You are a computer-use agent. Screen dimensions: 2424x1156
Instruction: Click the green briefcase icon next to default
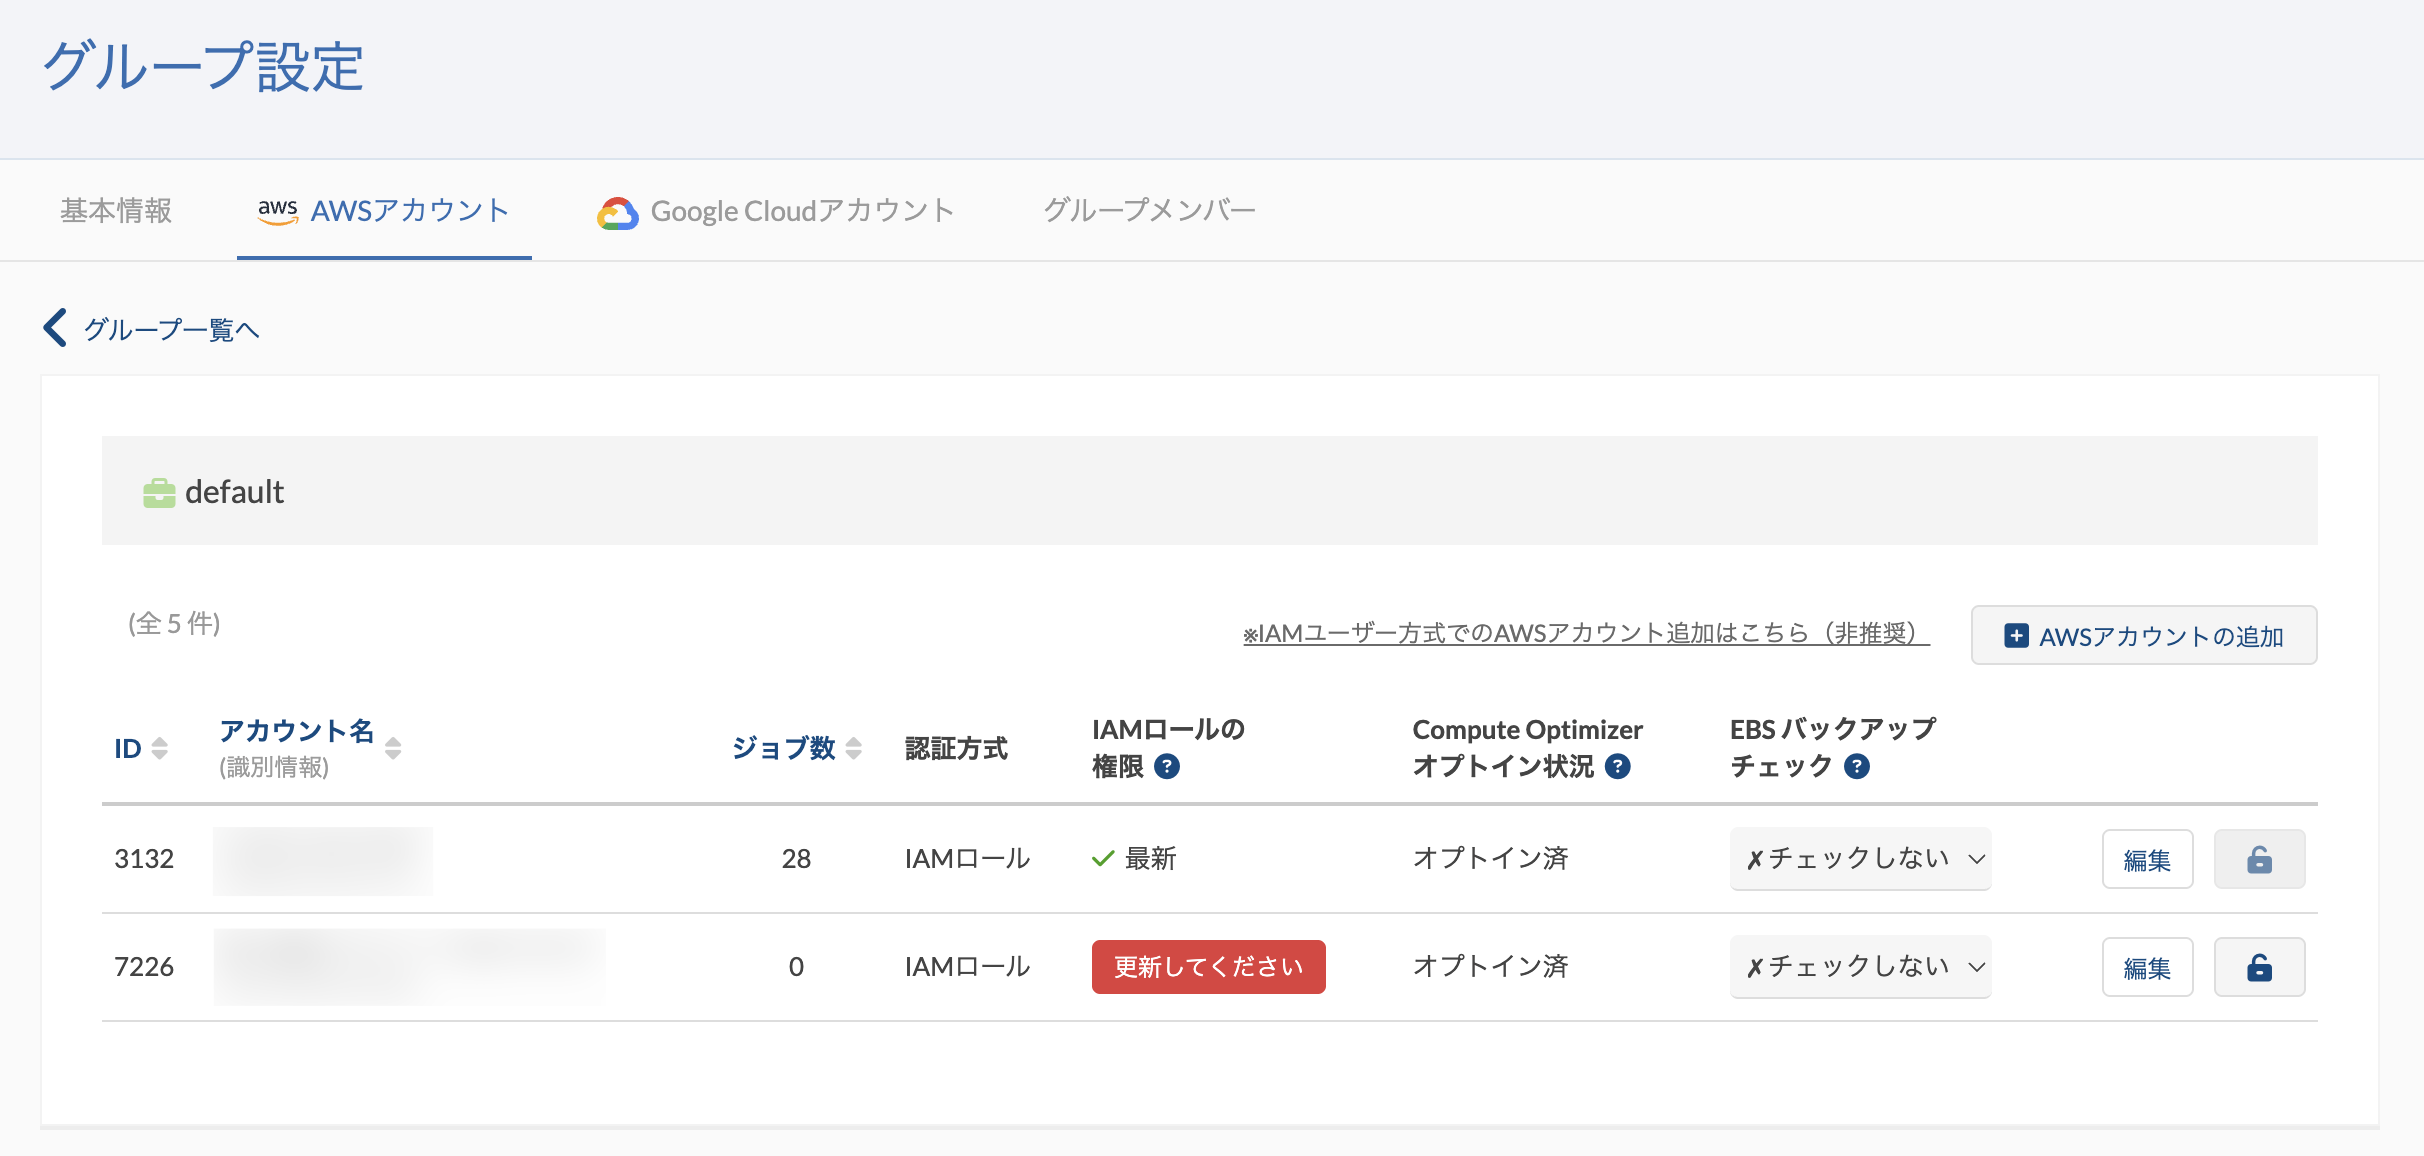point(159,493)
